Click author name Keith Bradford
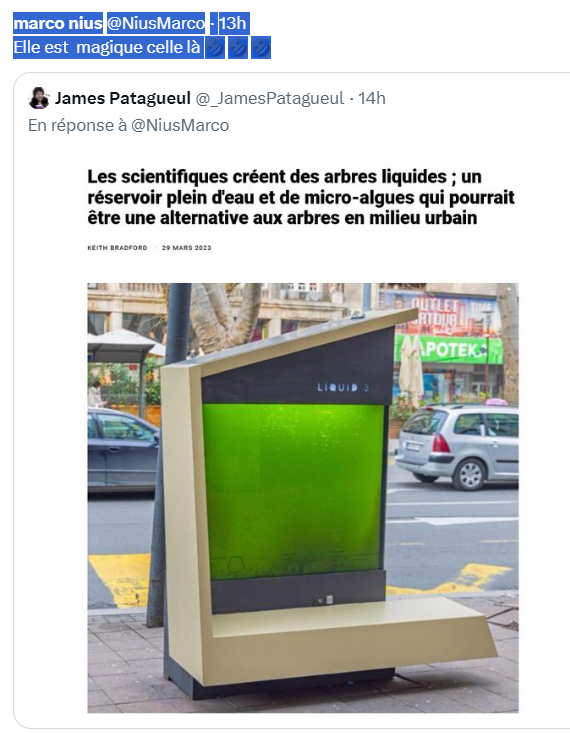 pos(117,248)
